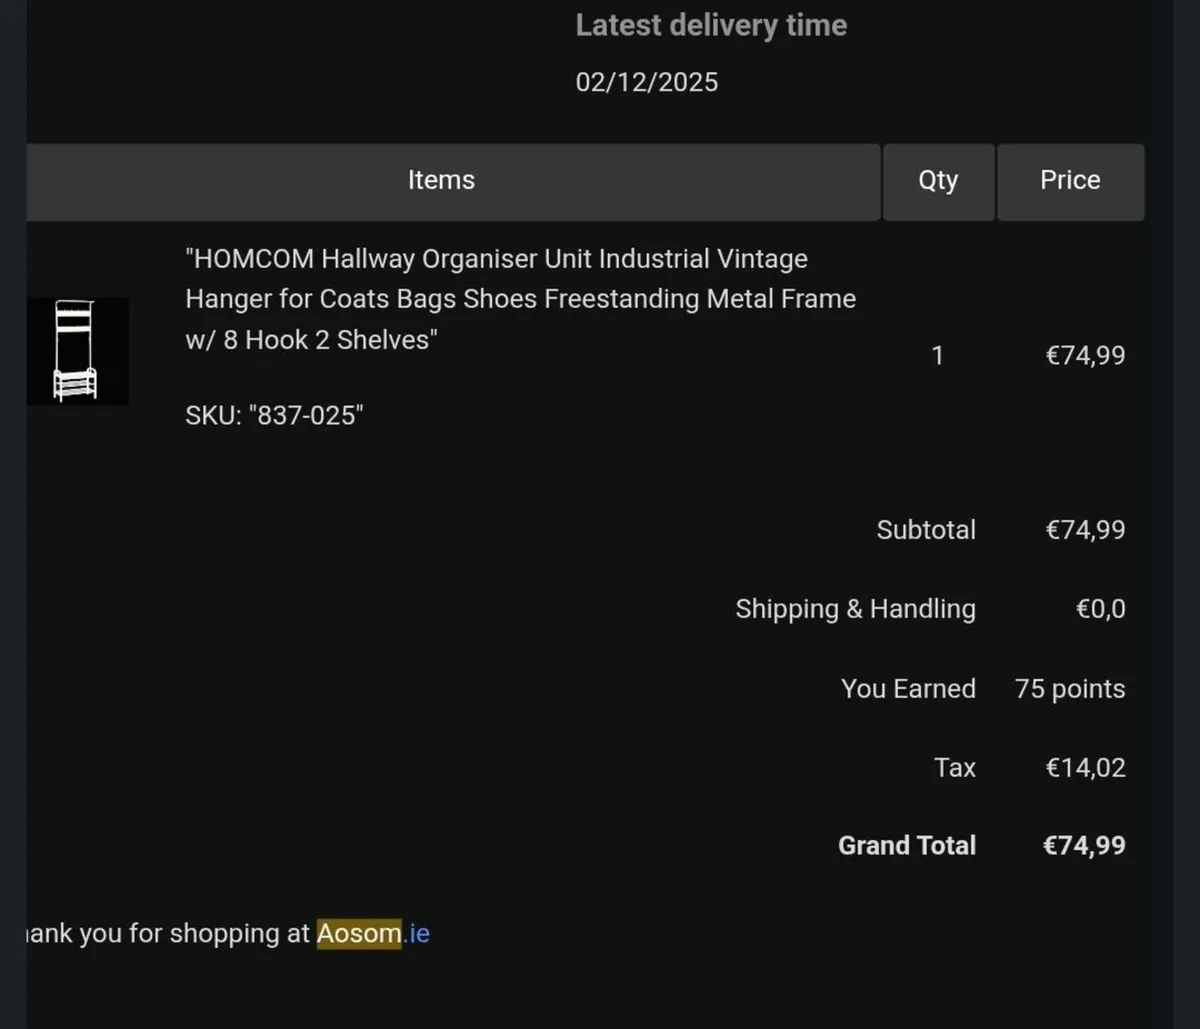Click the item quantity value 1
Image resolution: width=1200 pixels, height=1029 pixels.
pos(937,356)
